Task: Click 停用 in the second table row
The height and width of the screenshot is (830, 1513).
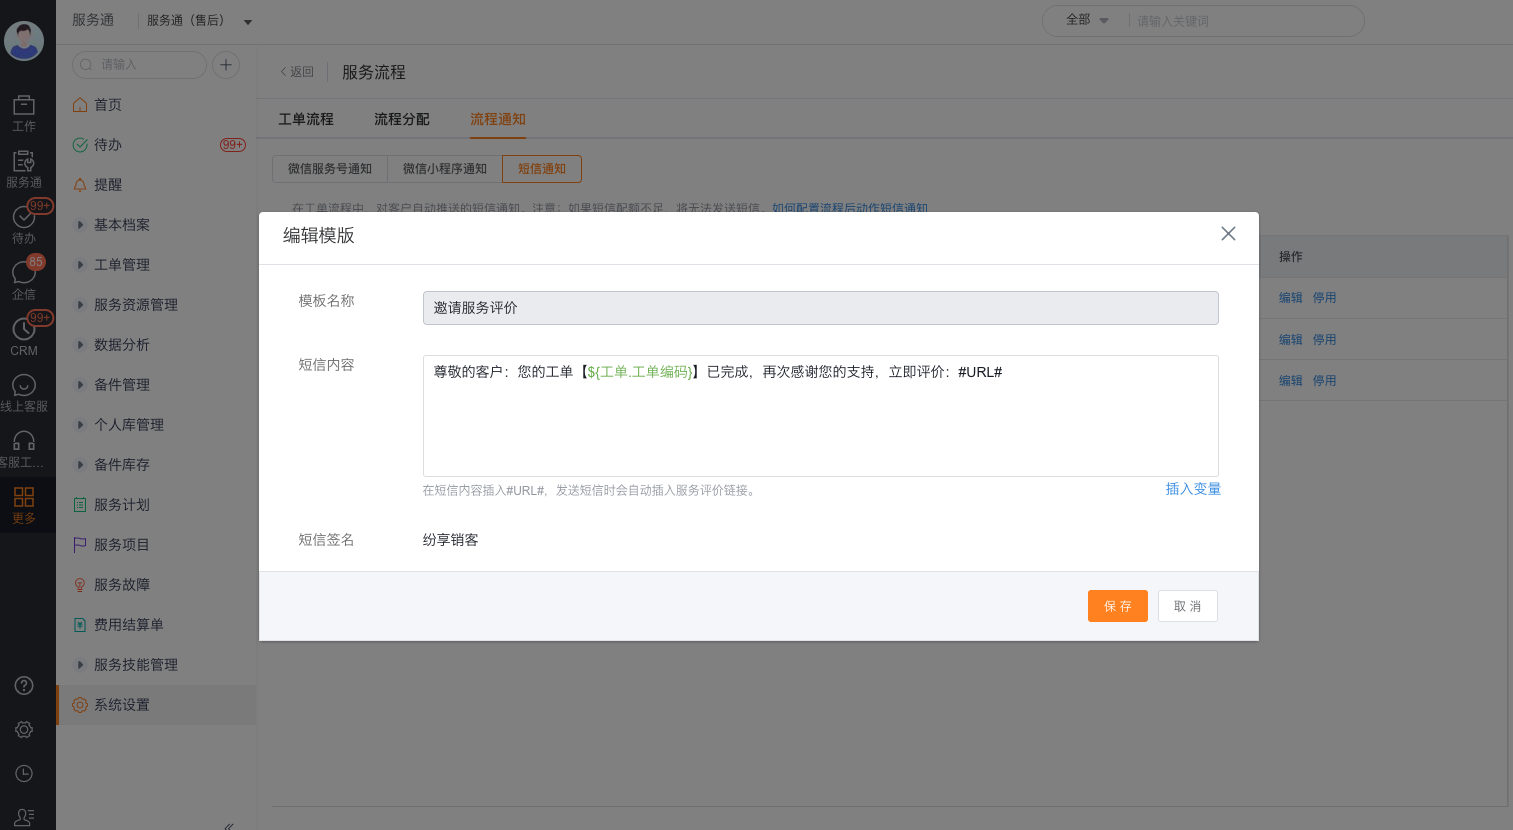Action: point(1325,340)
